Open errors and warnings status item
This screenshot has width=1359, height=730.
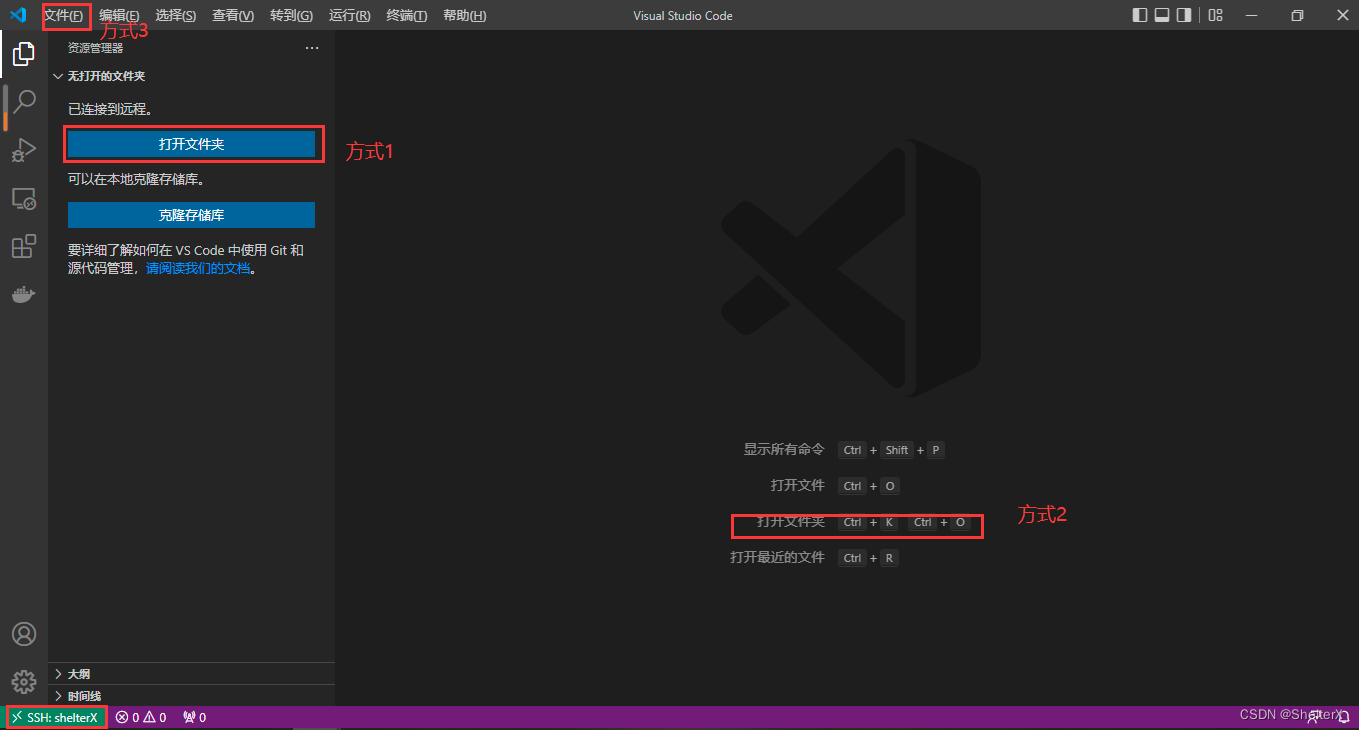(141, 717)
